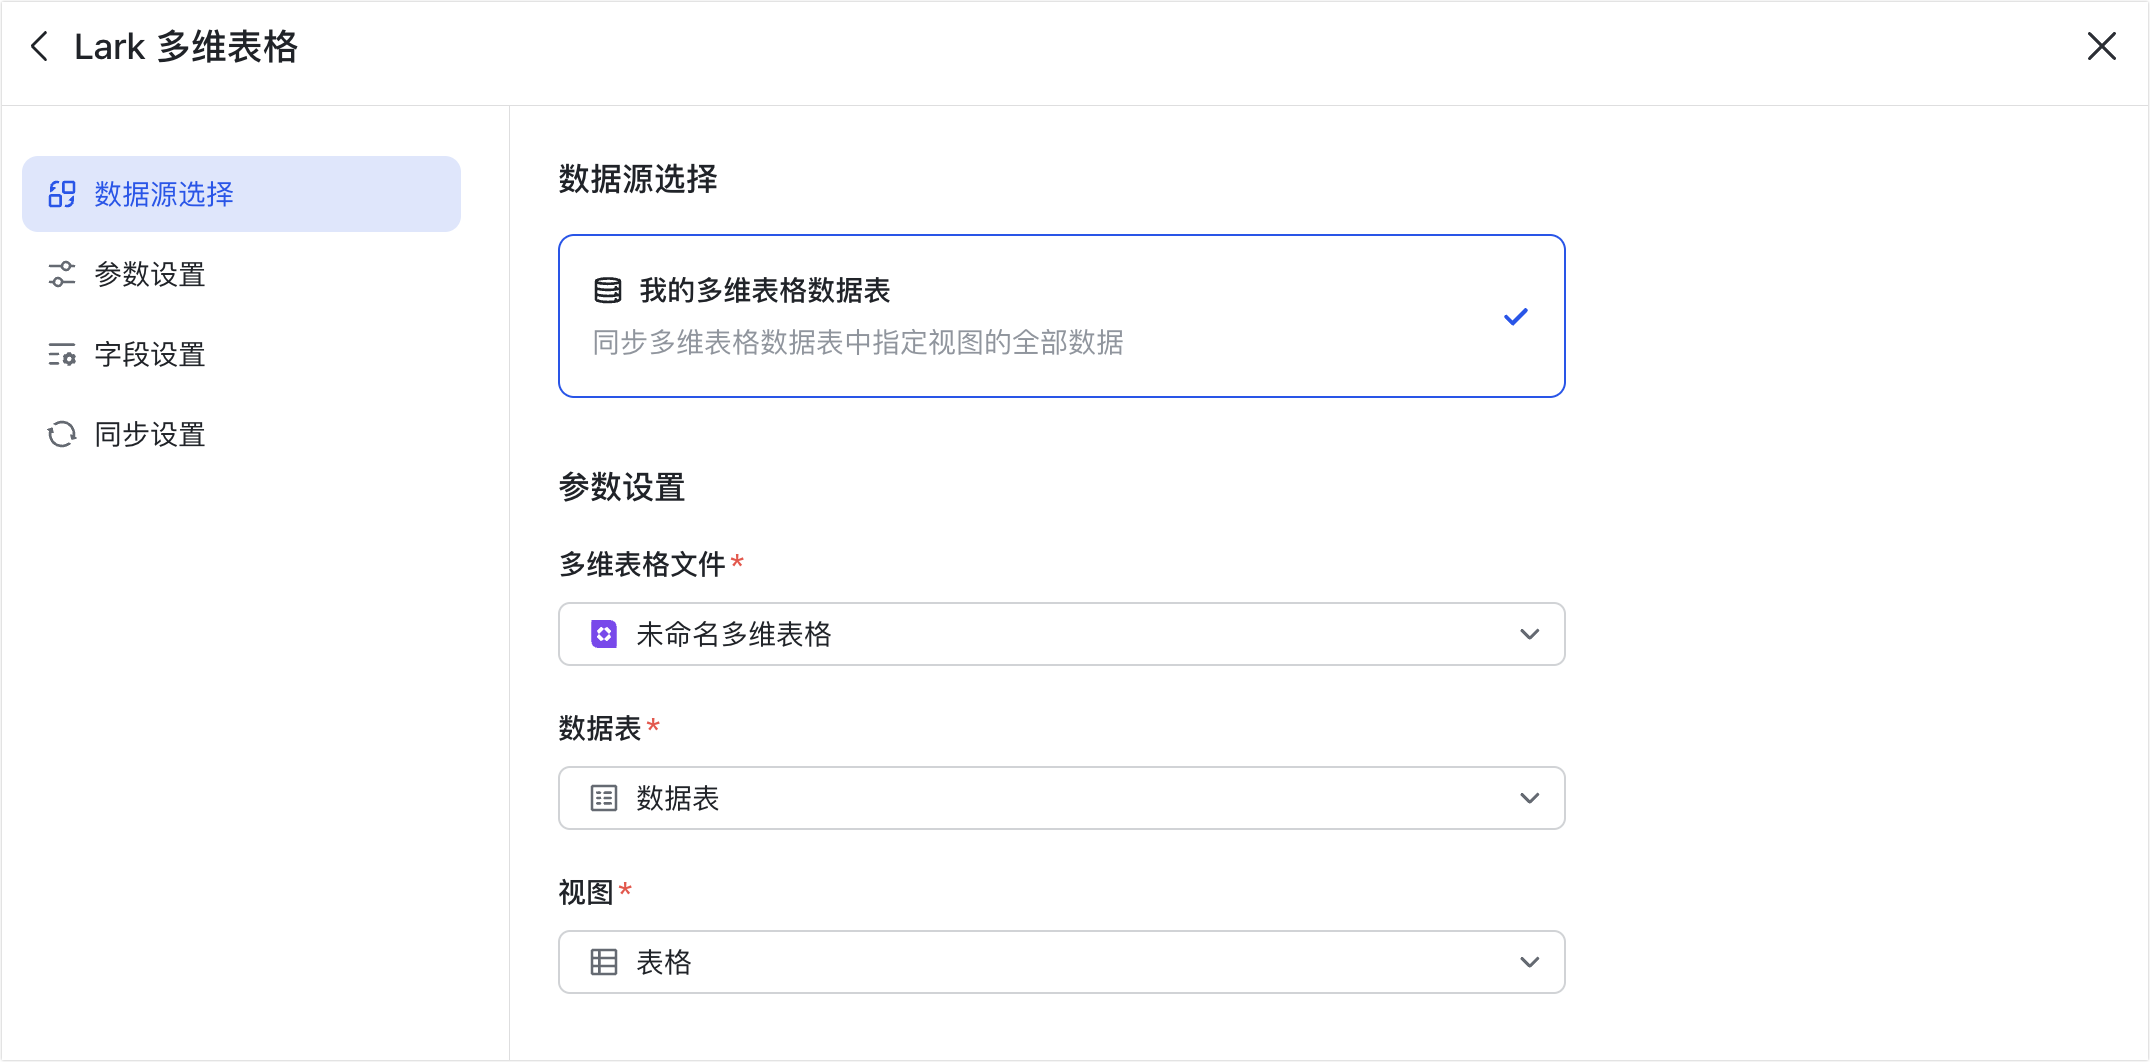Click the 多维表格文件 field label
The height and width of the screenshot is (1062, 2150).
click(642, 564)
